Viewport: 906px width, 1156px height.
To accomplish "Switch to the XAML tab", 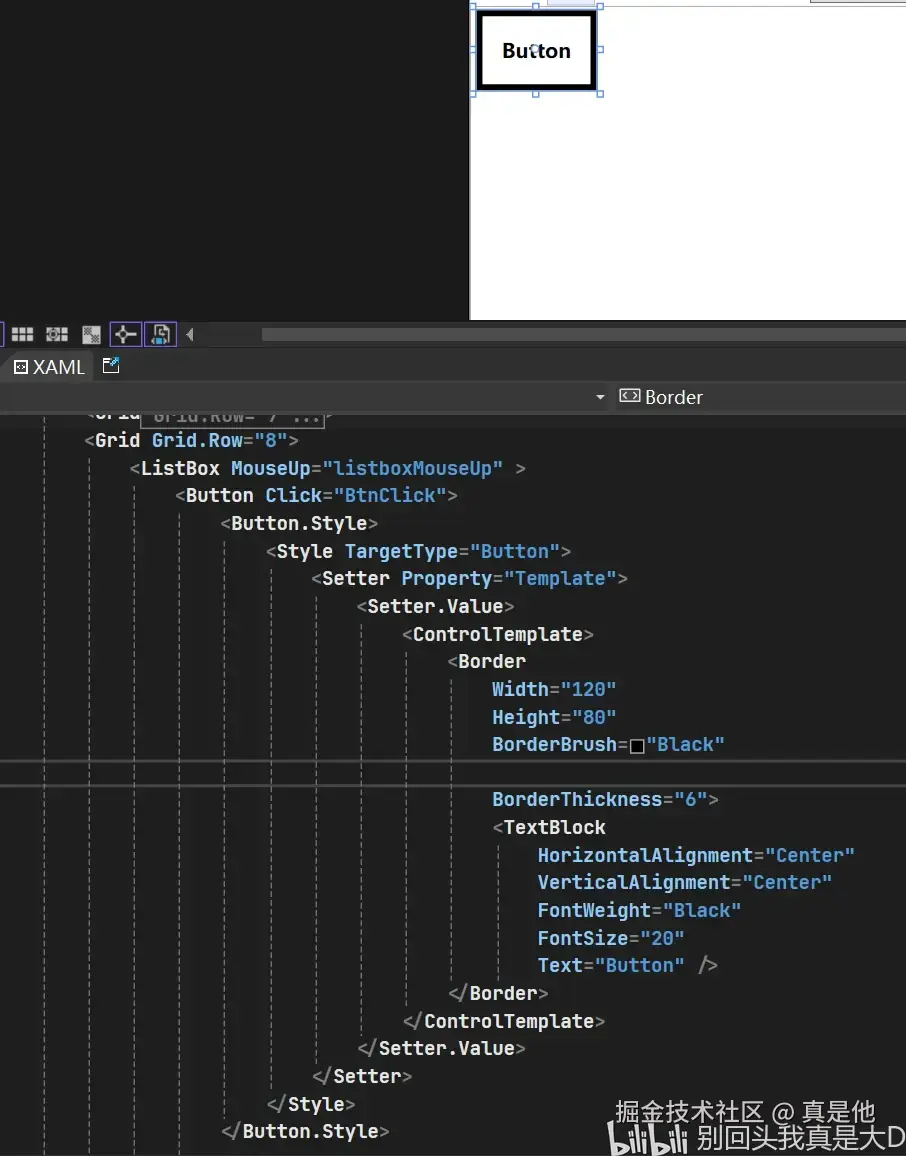I will 49,366.
